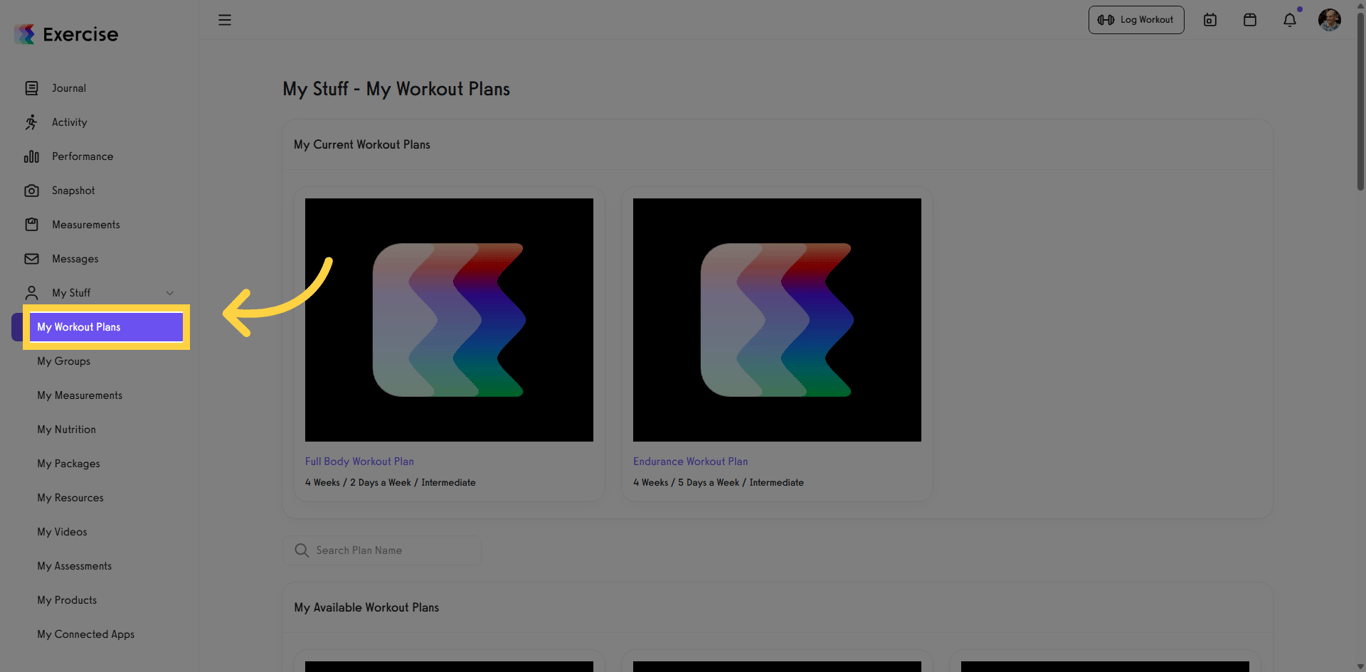
Task: Click the Log Workout button
Action: [1136, 20]
